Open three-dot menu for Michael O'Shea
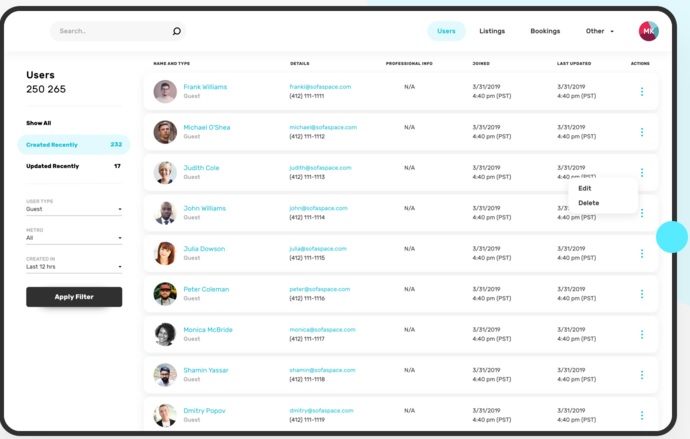This screenshot has width=690, height=439. coord(642,132)
